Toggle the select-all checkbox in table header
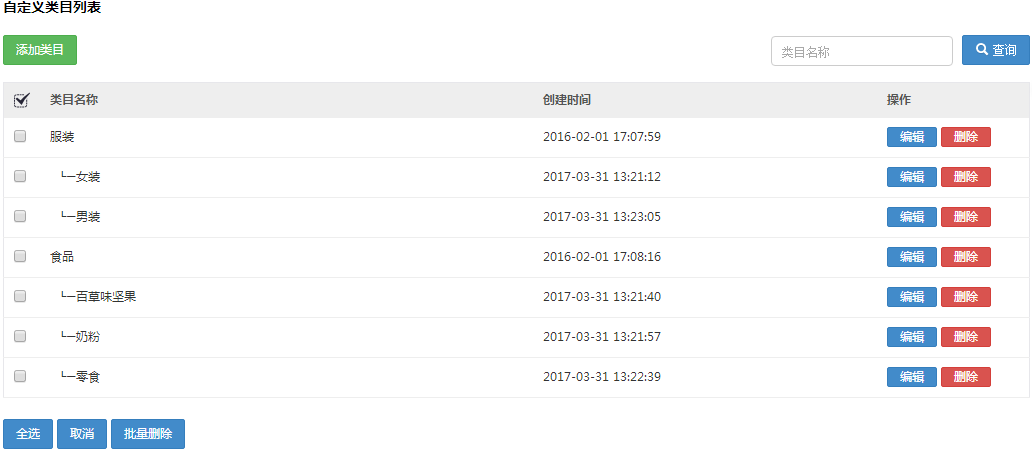1032x452 pixels. click(21, 100)
